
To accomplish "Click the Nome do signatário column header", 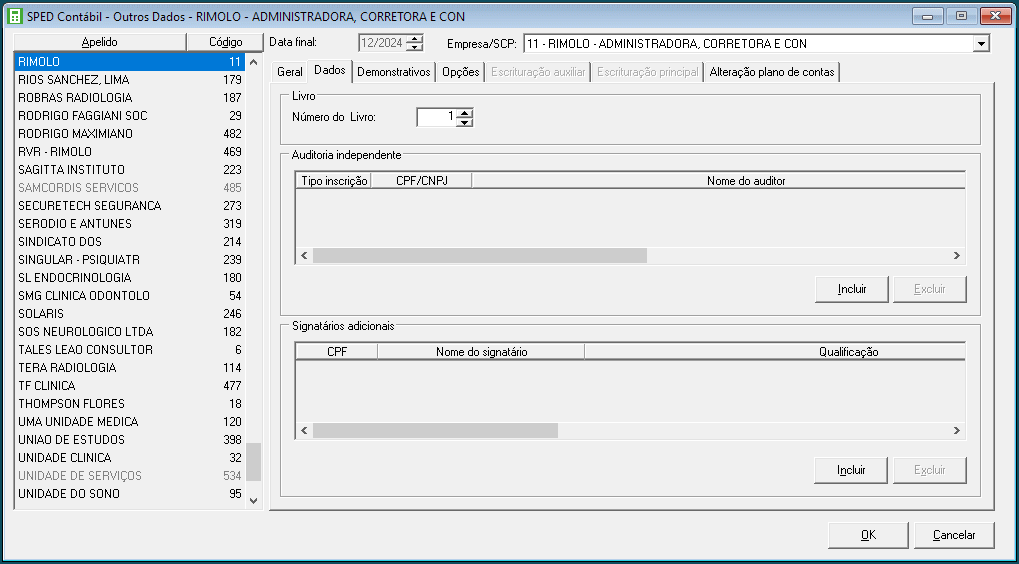I will click(481, 352).
